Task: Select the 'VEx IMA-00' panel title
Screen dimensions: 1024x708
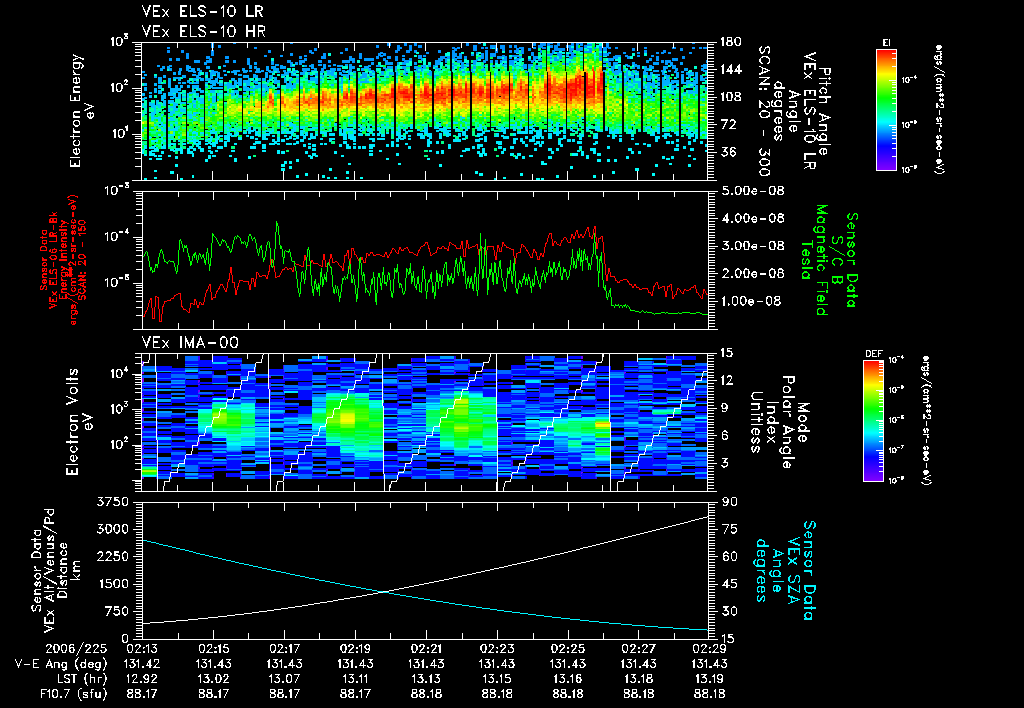Action: (190, 342)
